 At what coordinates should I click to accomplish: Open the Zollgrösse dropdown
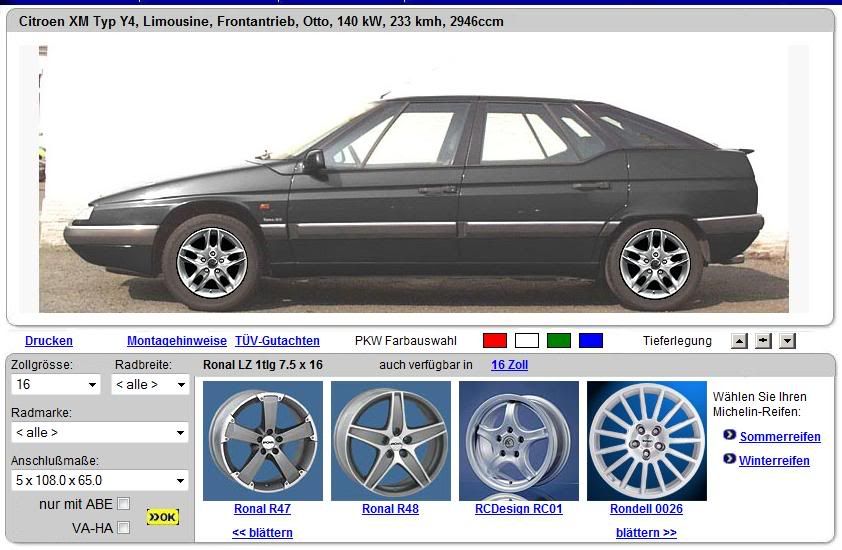click(x=55, y=385)
